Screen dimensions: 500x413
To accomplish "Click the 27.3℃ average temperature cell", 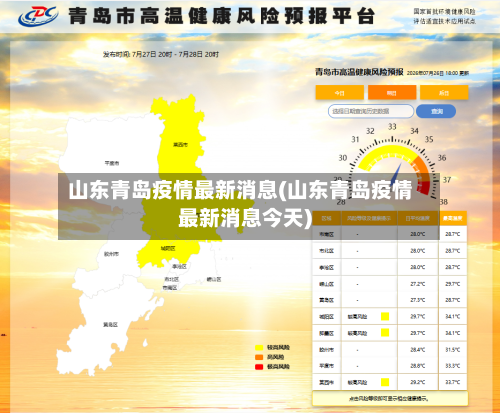I will [418, 300].
